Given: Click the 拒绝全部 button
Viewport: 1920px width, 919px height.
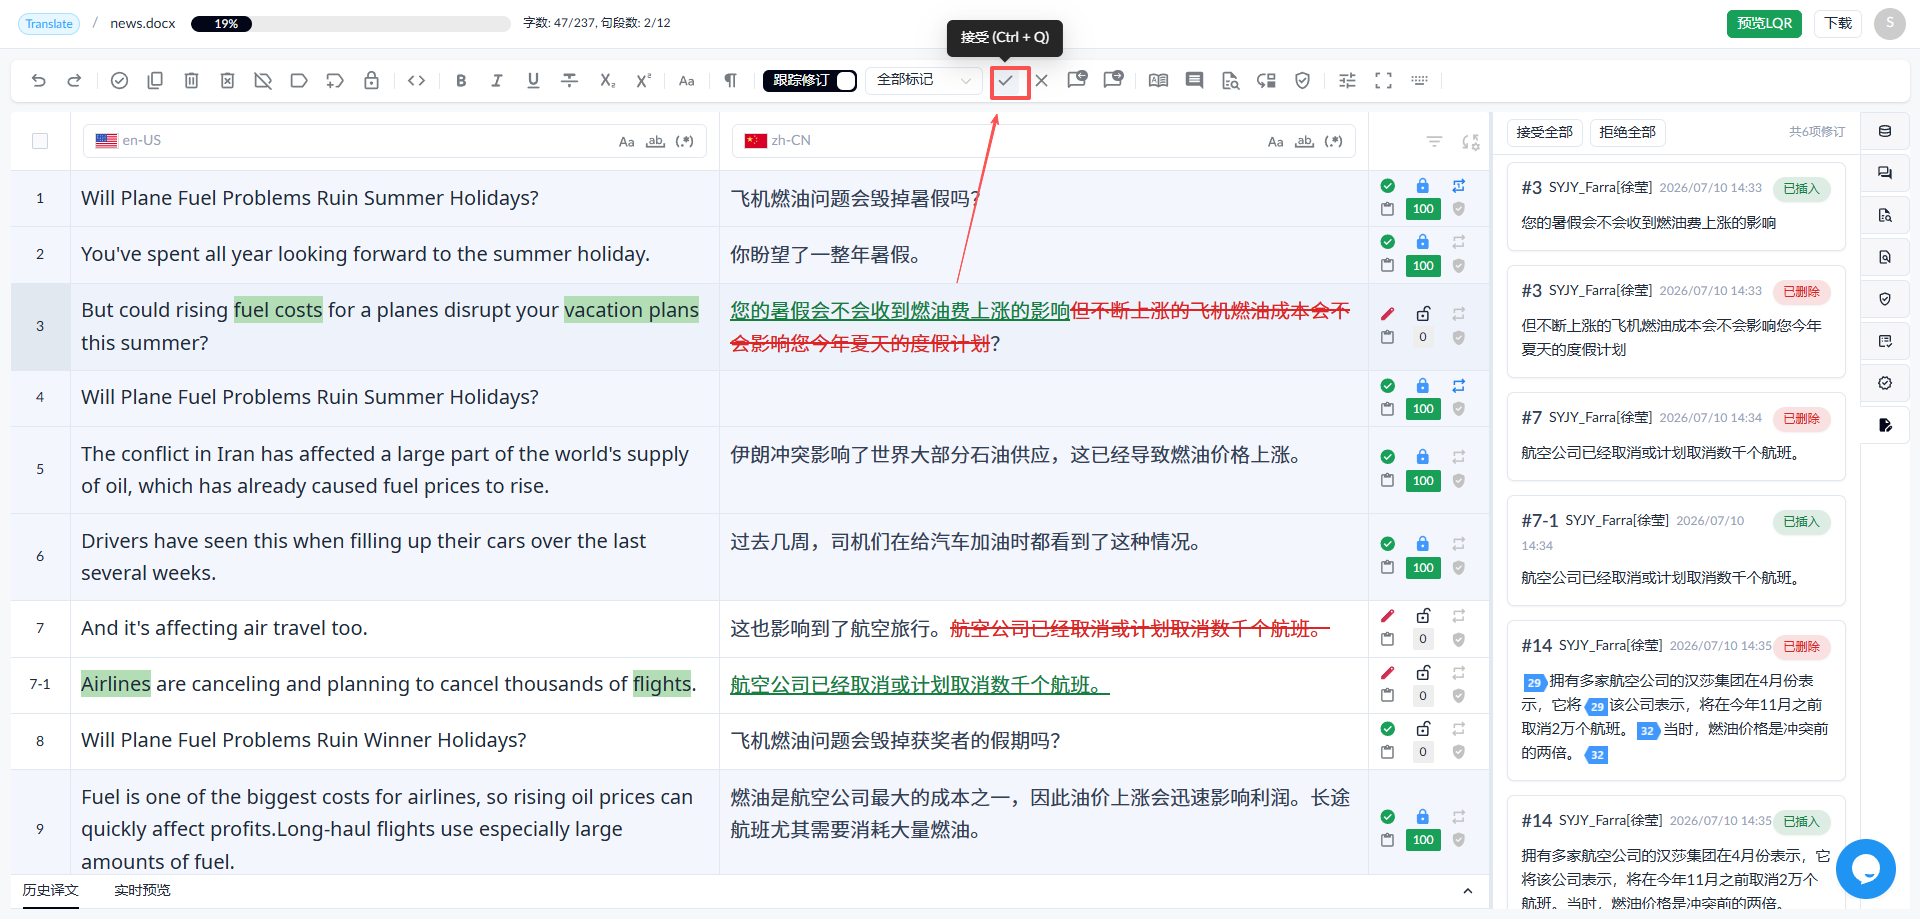Looking at the screenshot, I should pyautogui.click(x=1627, y=132).
